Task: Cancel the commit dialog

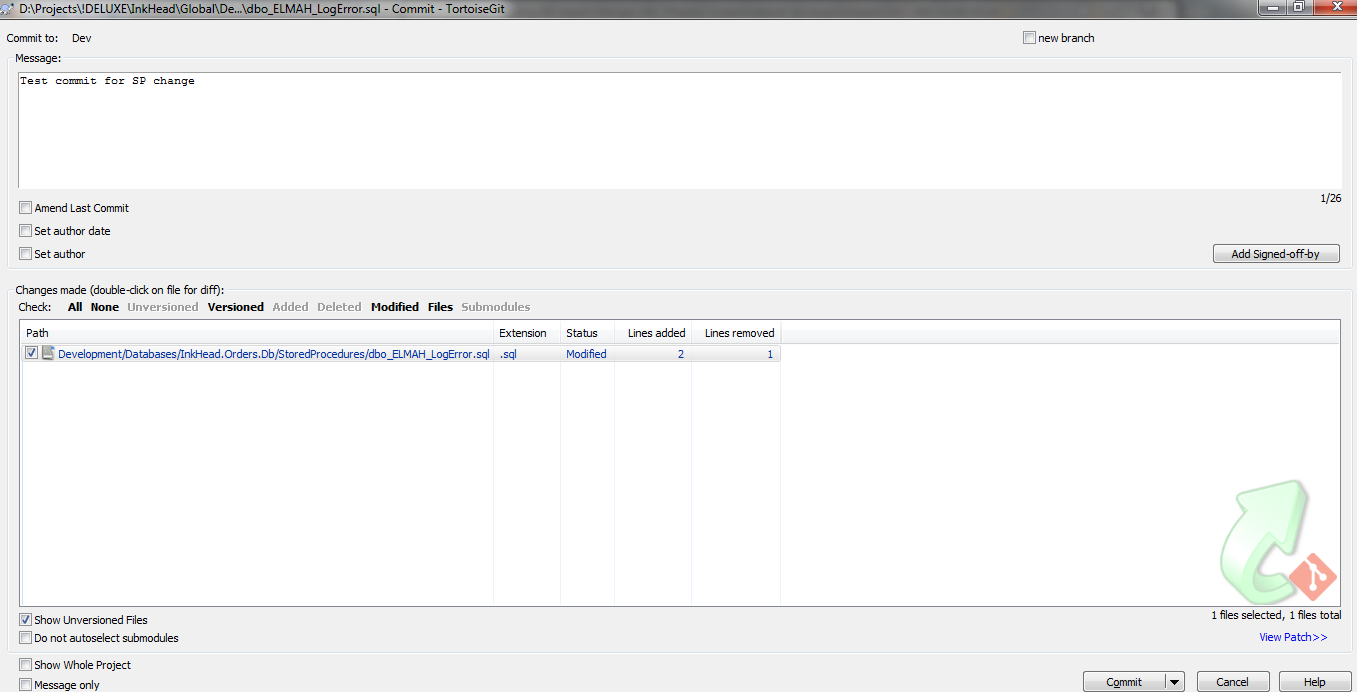Action: coord(1232,682)
